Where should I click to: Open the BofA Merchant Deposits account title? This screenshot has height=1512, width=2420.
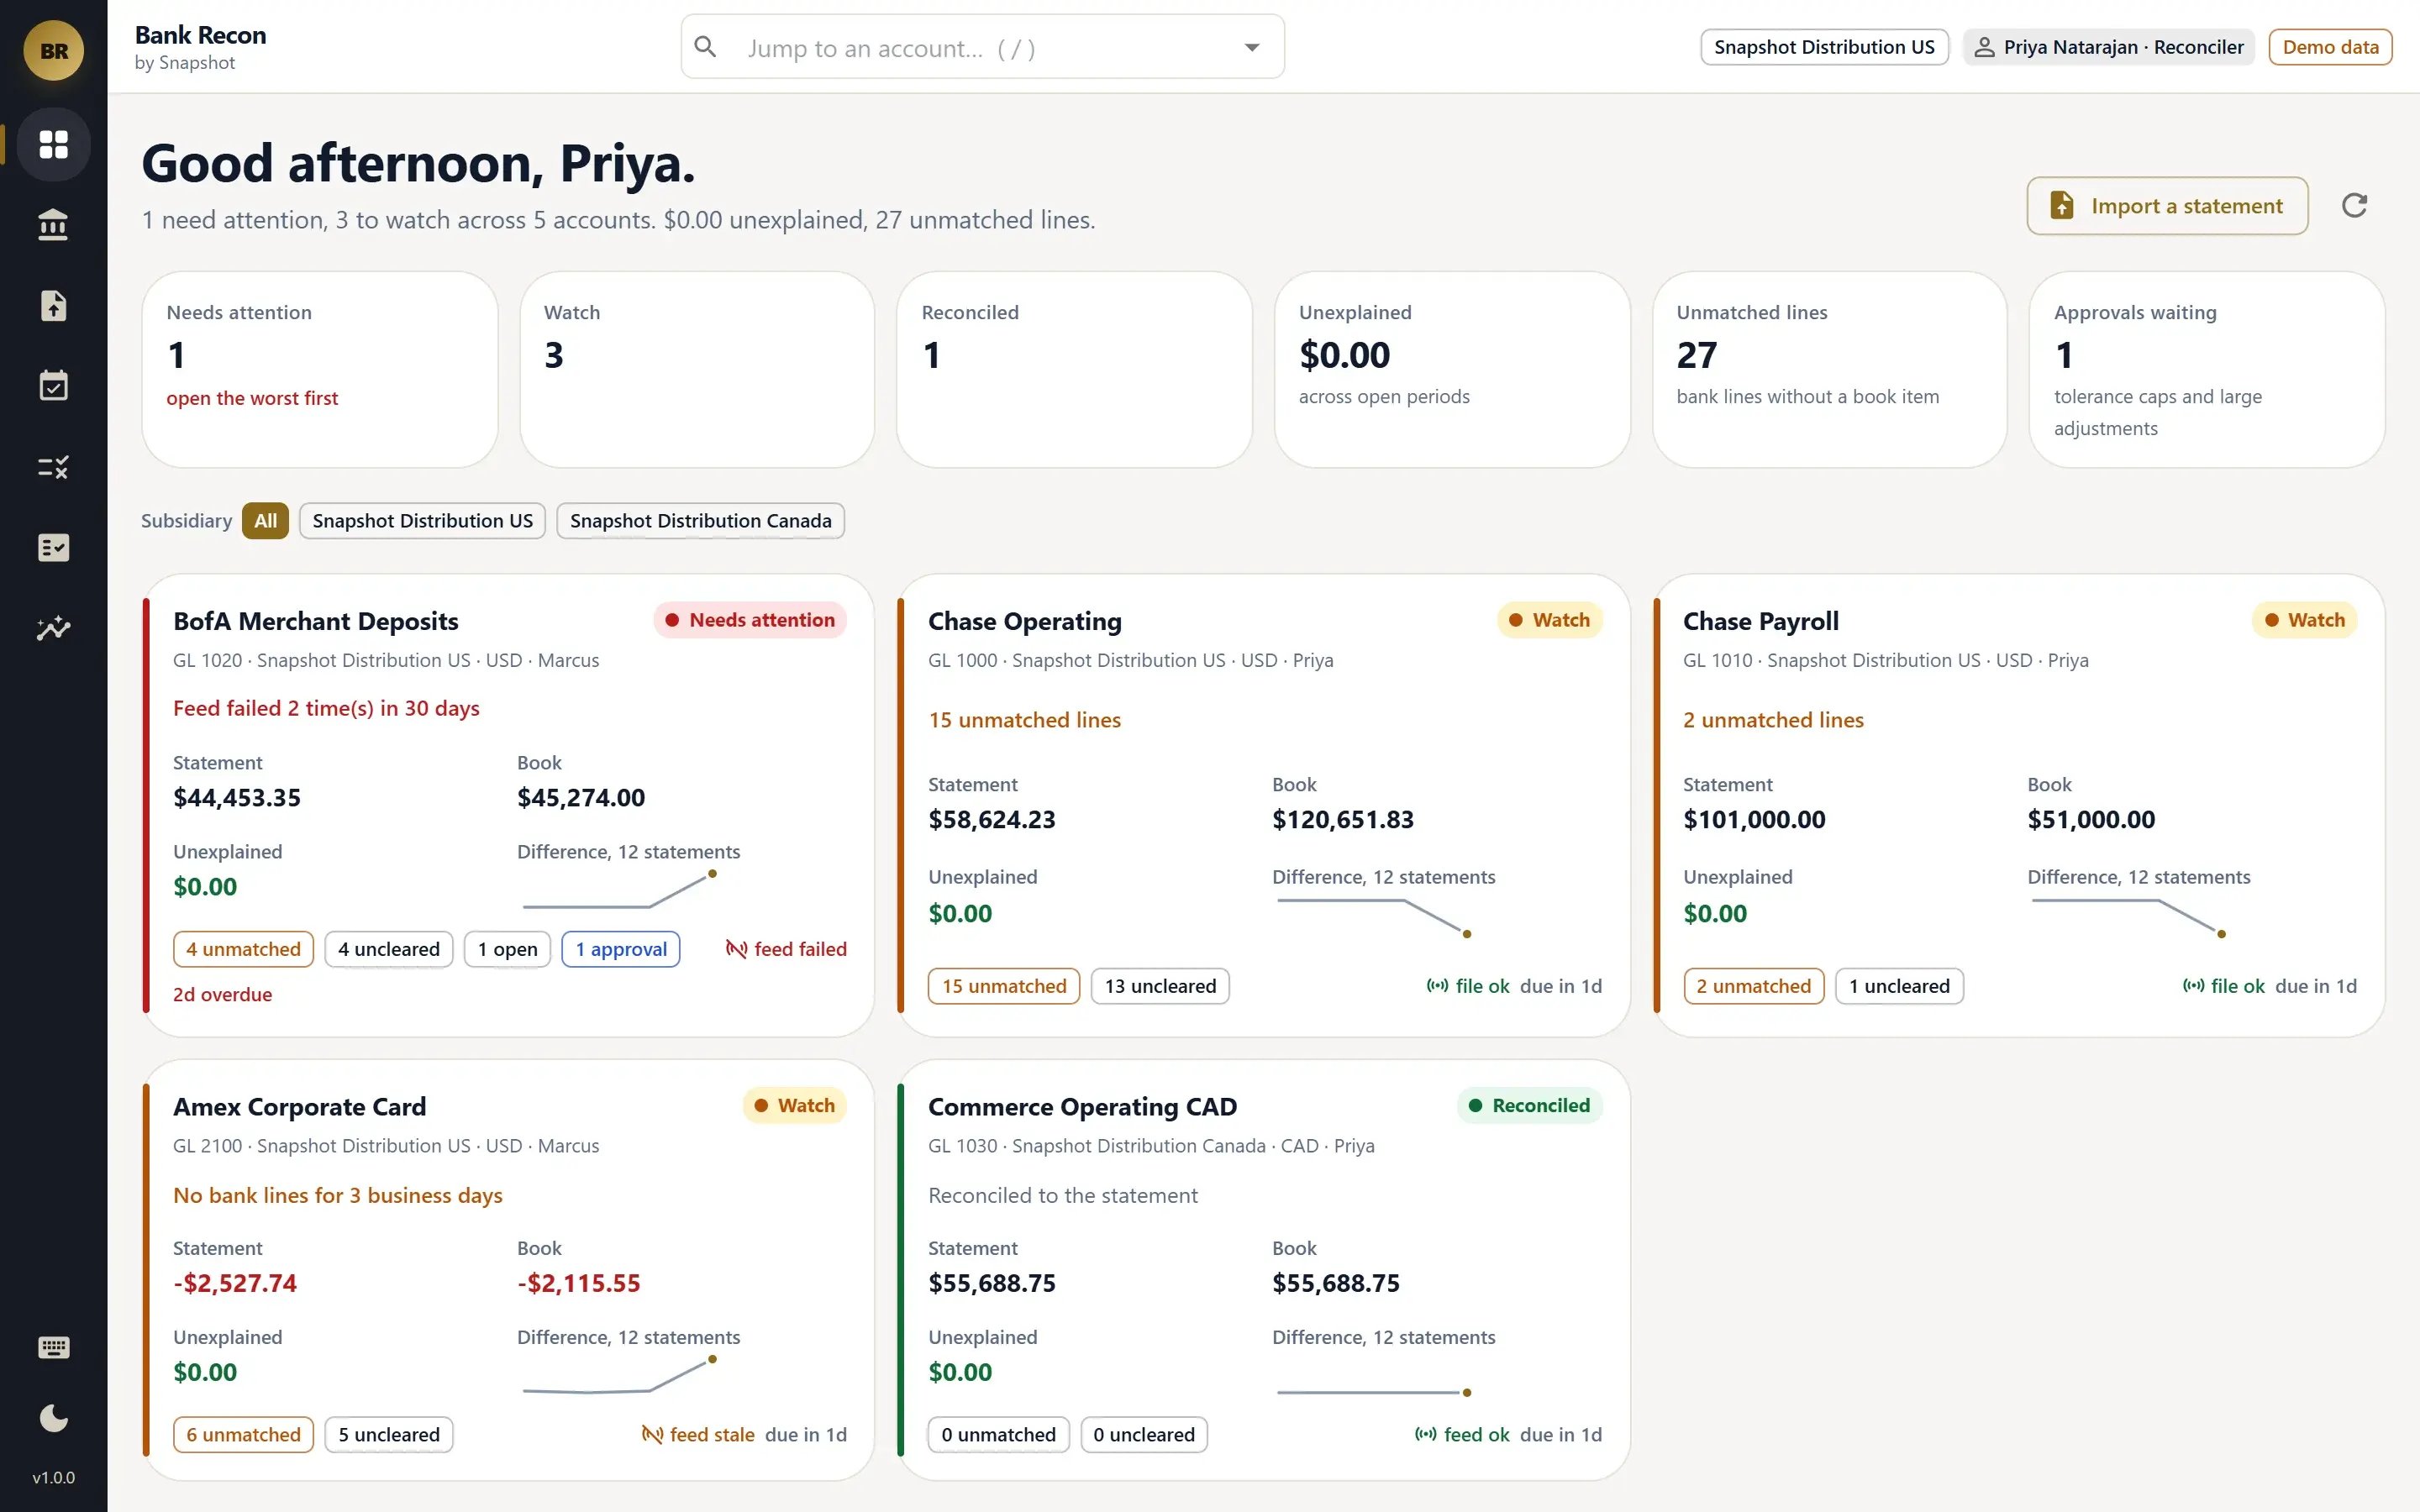(316, 621)
